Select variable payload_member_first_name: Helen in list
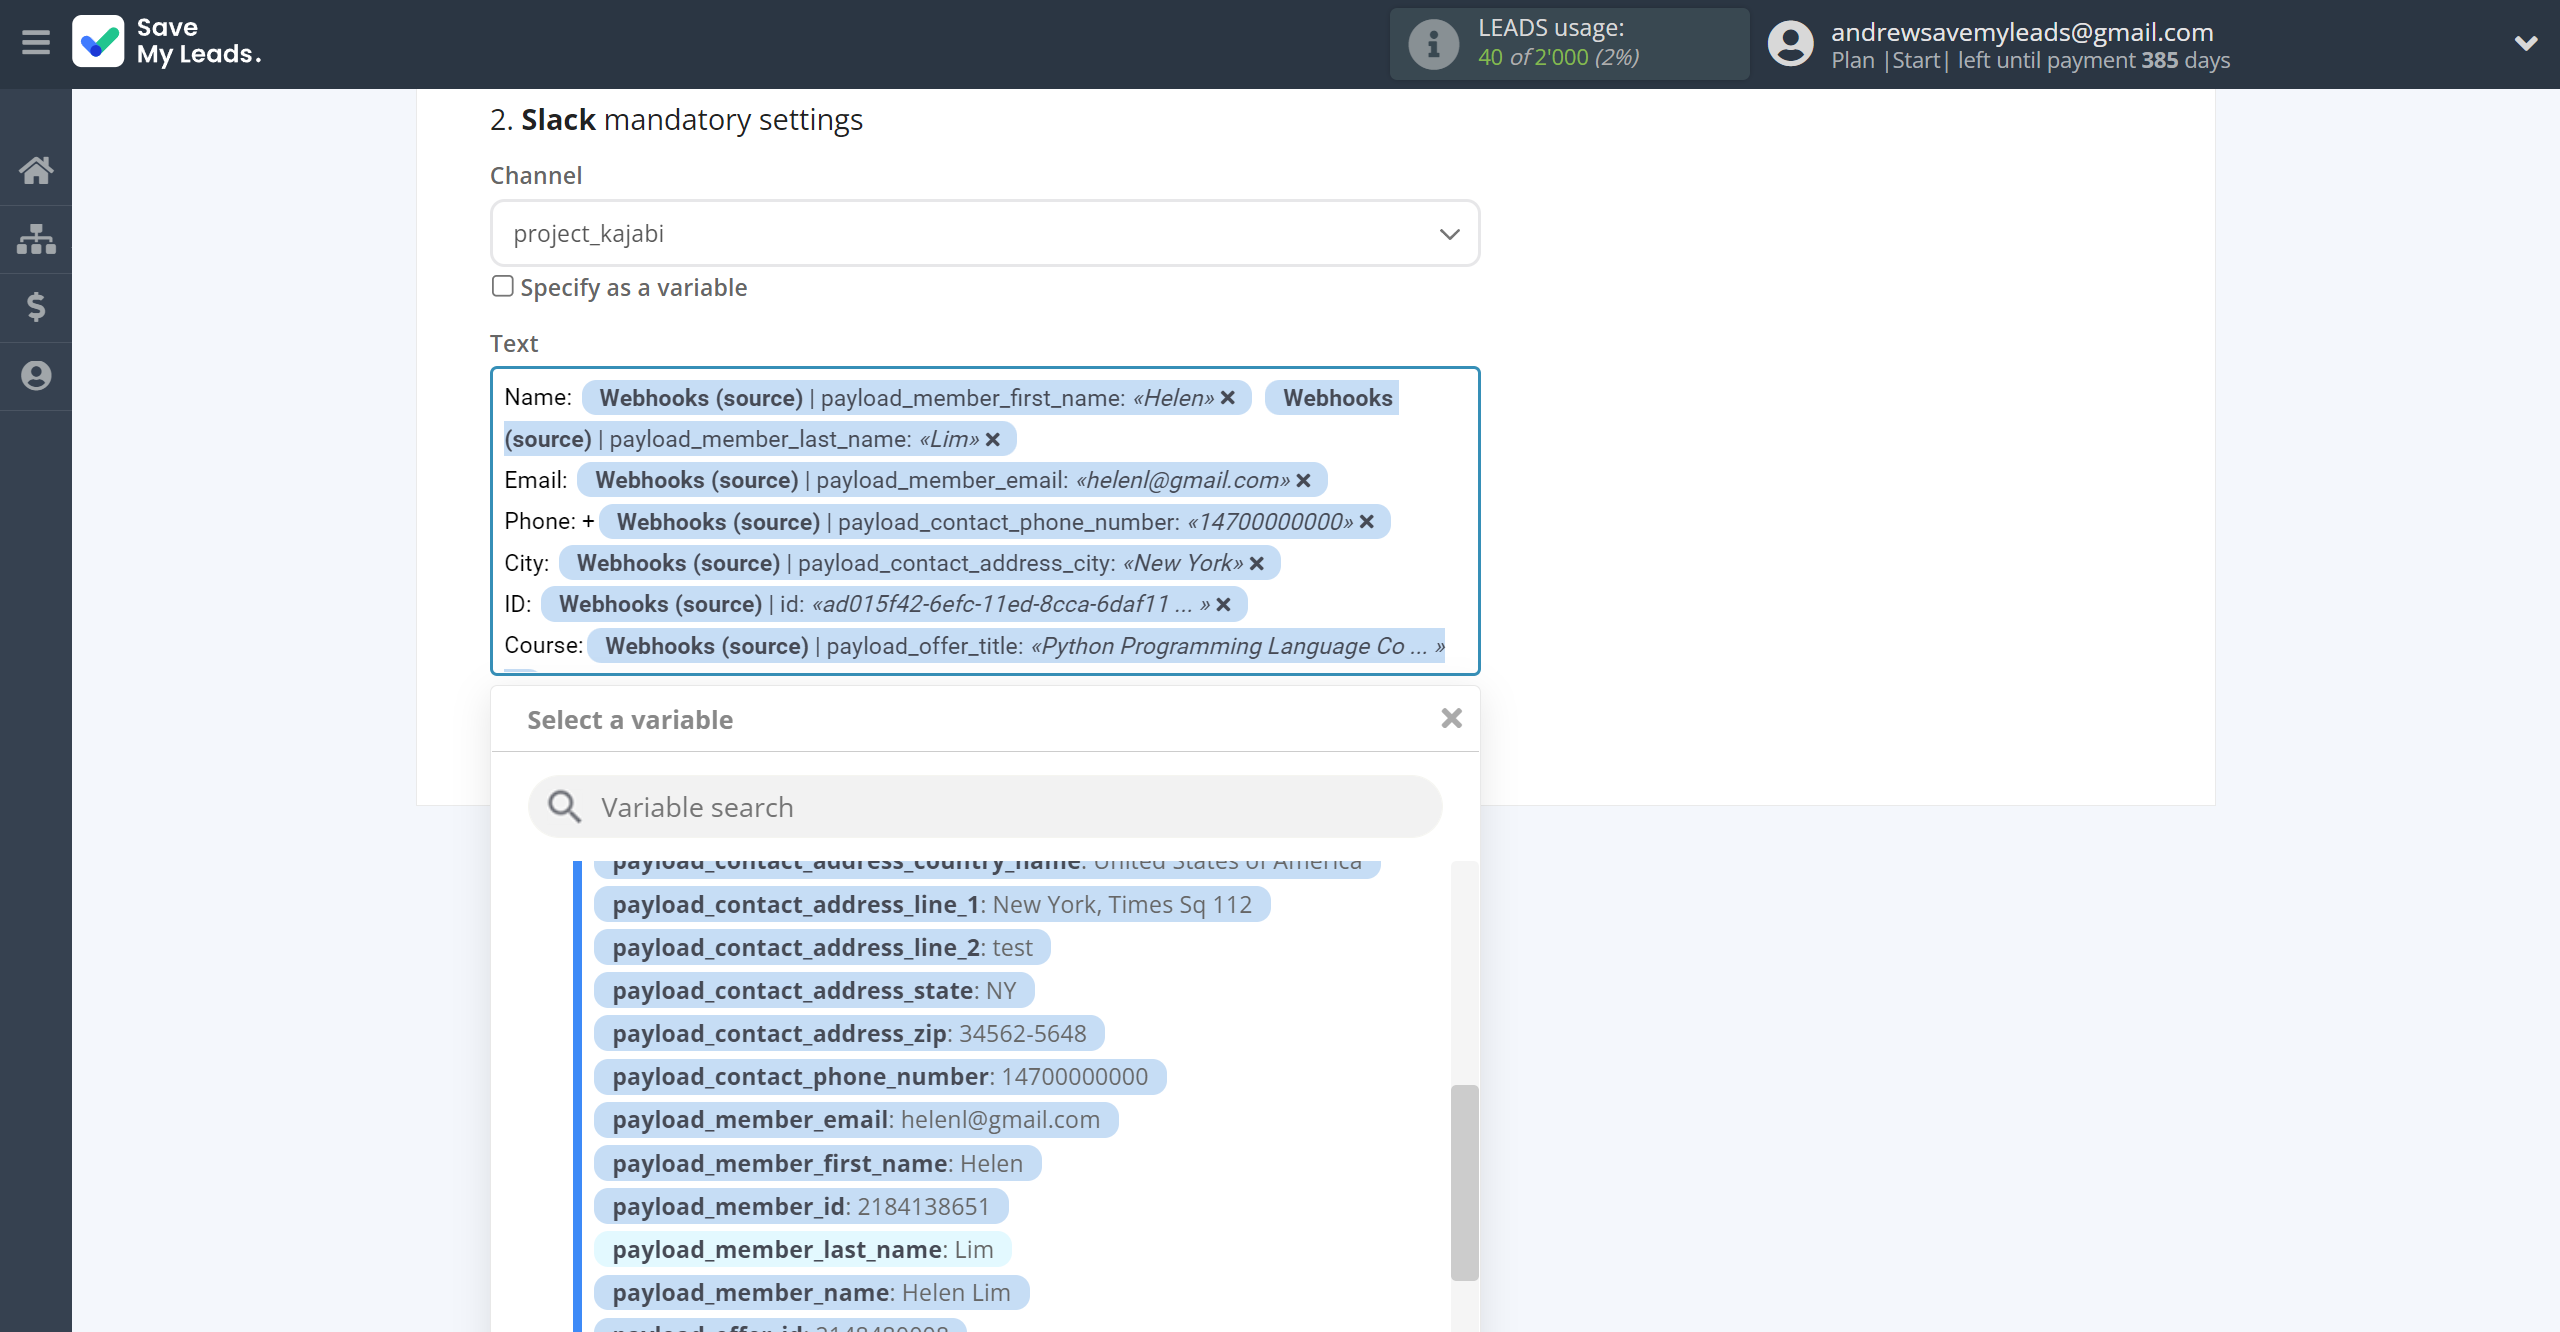This screenshot has width=2560, height=1332. click(818, 1163)
